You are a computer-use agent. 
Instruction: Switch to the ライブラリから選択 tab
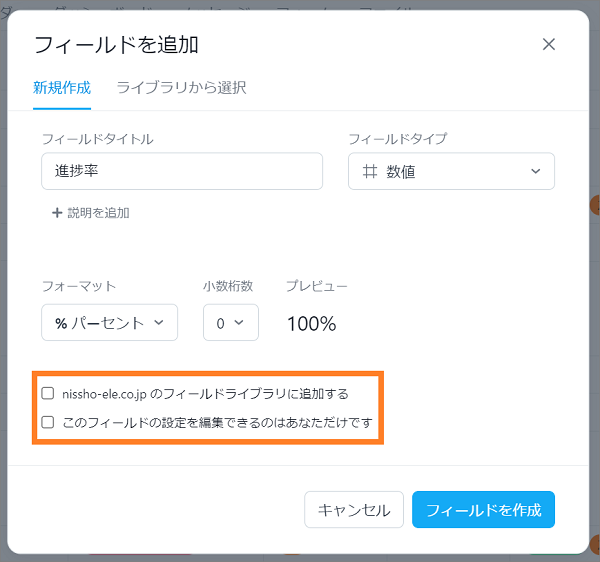click(181, 88)
